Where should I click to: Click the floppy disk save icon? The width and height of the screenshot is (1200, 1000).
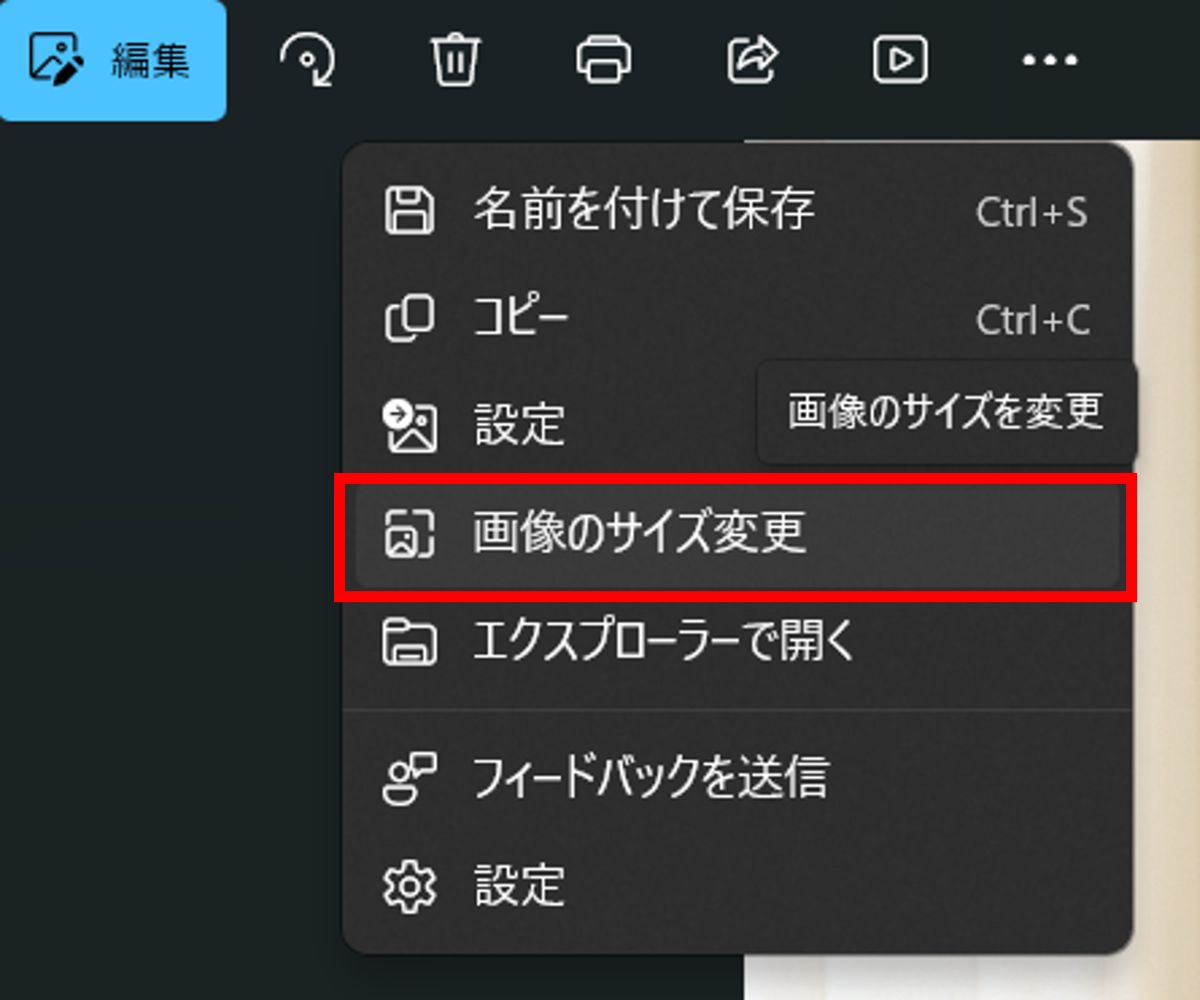(410, 211)
